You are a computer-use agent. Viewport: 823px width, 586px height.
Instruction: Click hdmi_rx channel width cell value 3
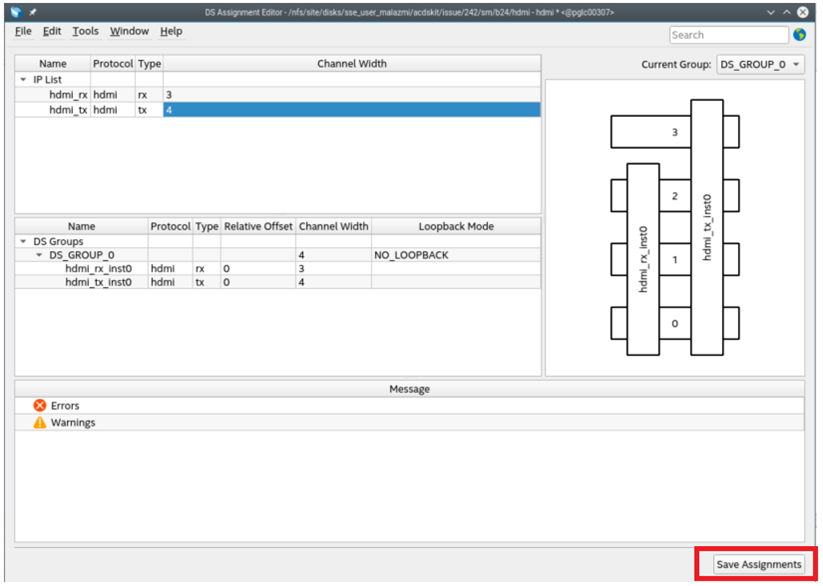[x=352, y=95]
